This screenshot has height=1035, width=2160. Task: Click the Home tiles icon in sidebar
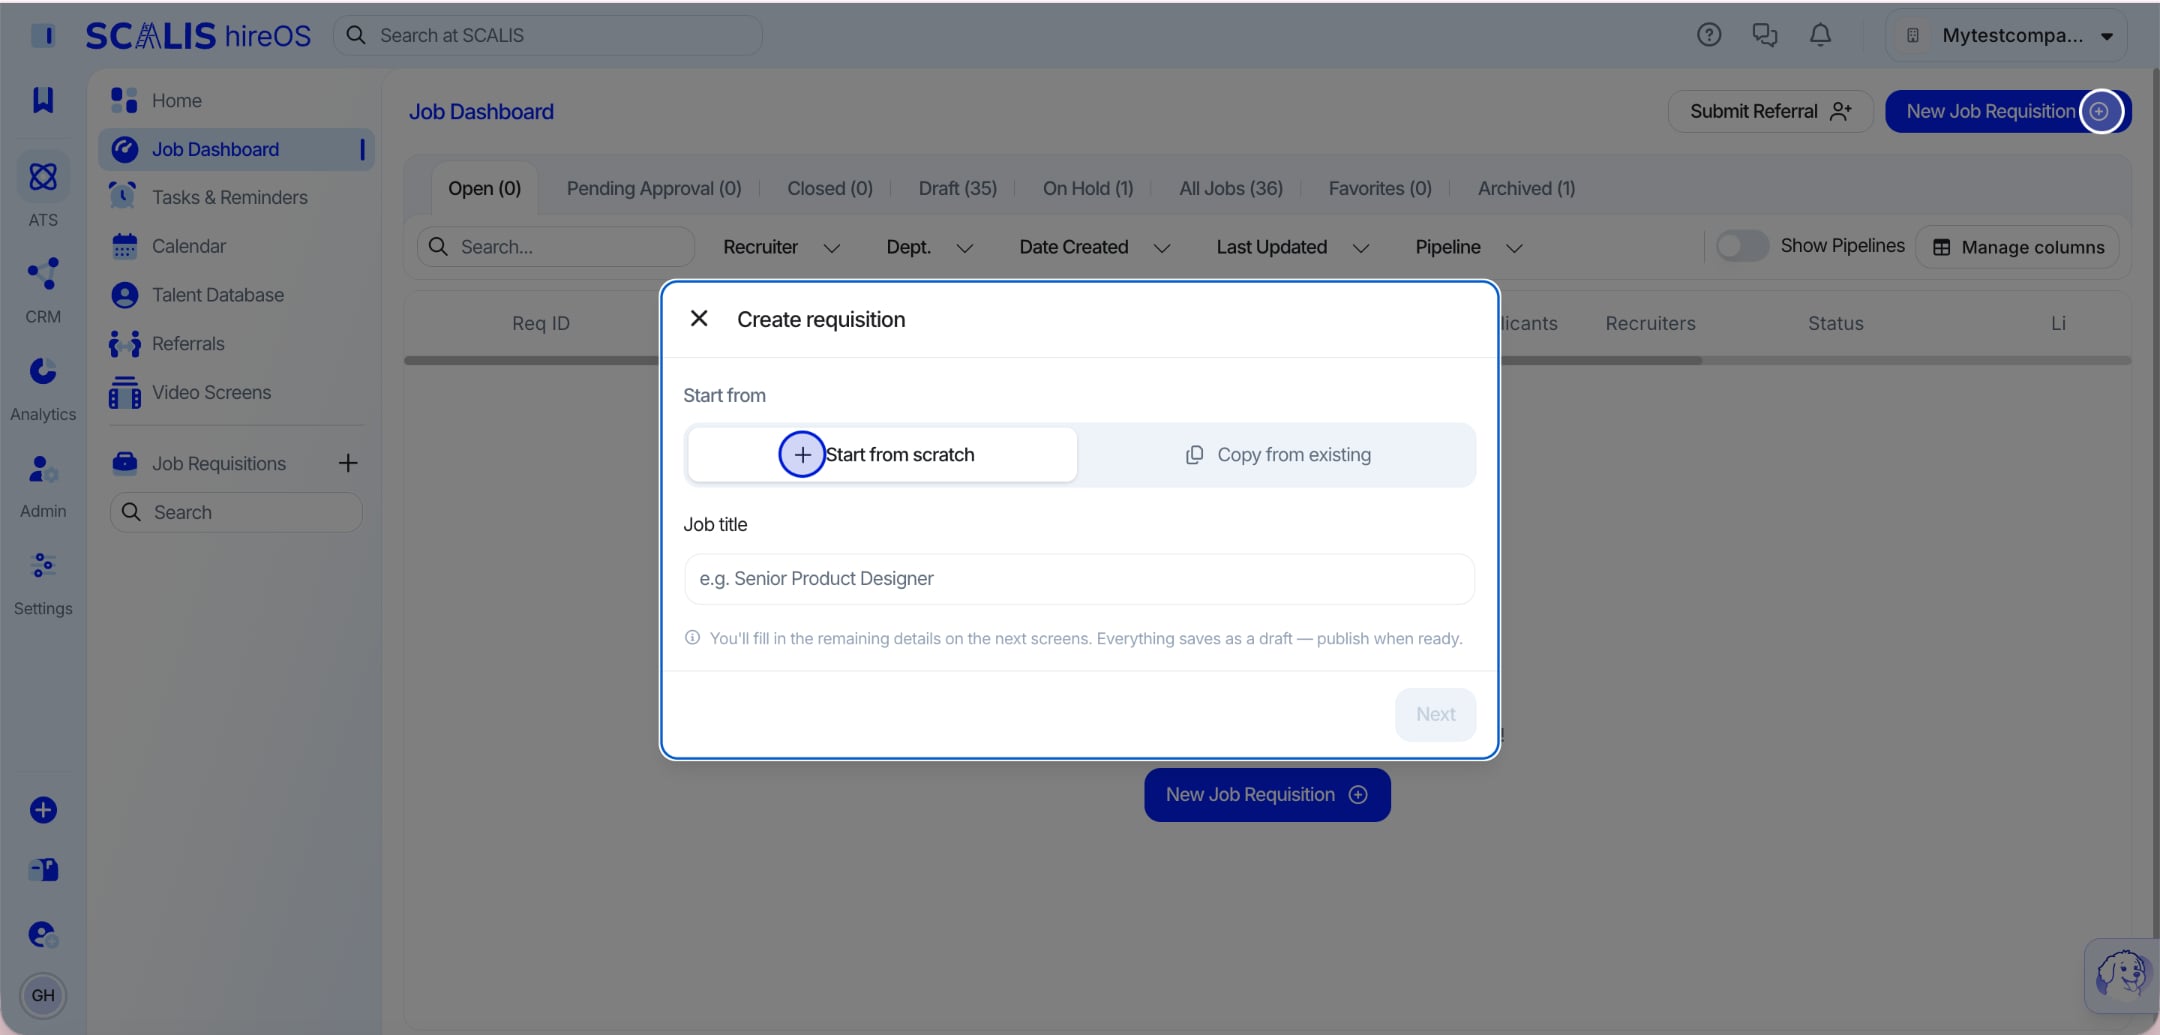coord(124,100)
